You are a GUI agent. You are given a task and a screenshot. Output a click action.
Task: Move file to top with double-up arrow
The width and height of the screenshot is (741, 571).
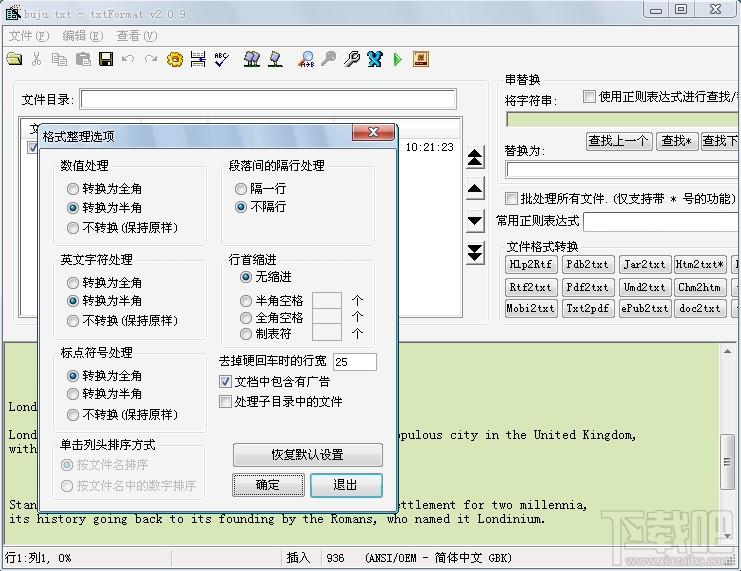coord(475,158)
